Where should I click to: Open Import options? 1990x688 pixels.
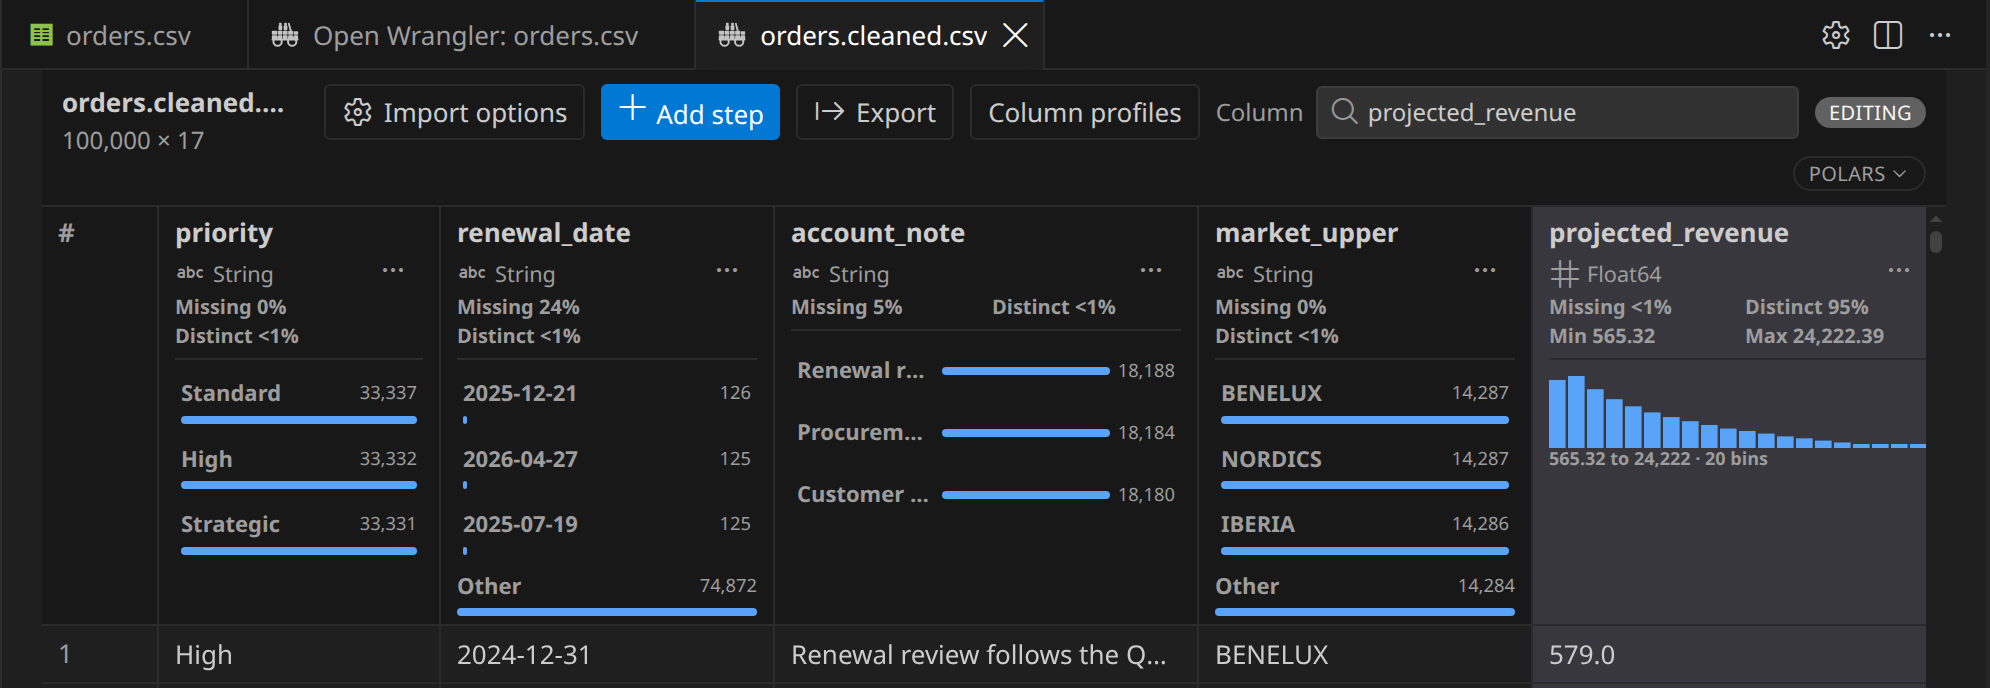(x=454, y=112)
